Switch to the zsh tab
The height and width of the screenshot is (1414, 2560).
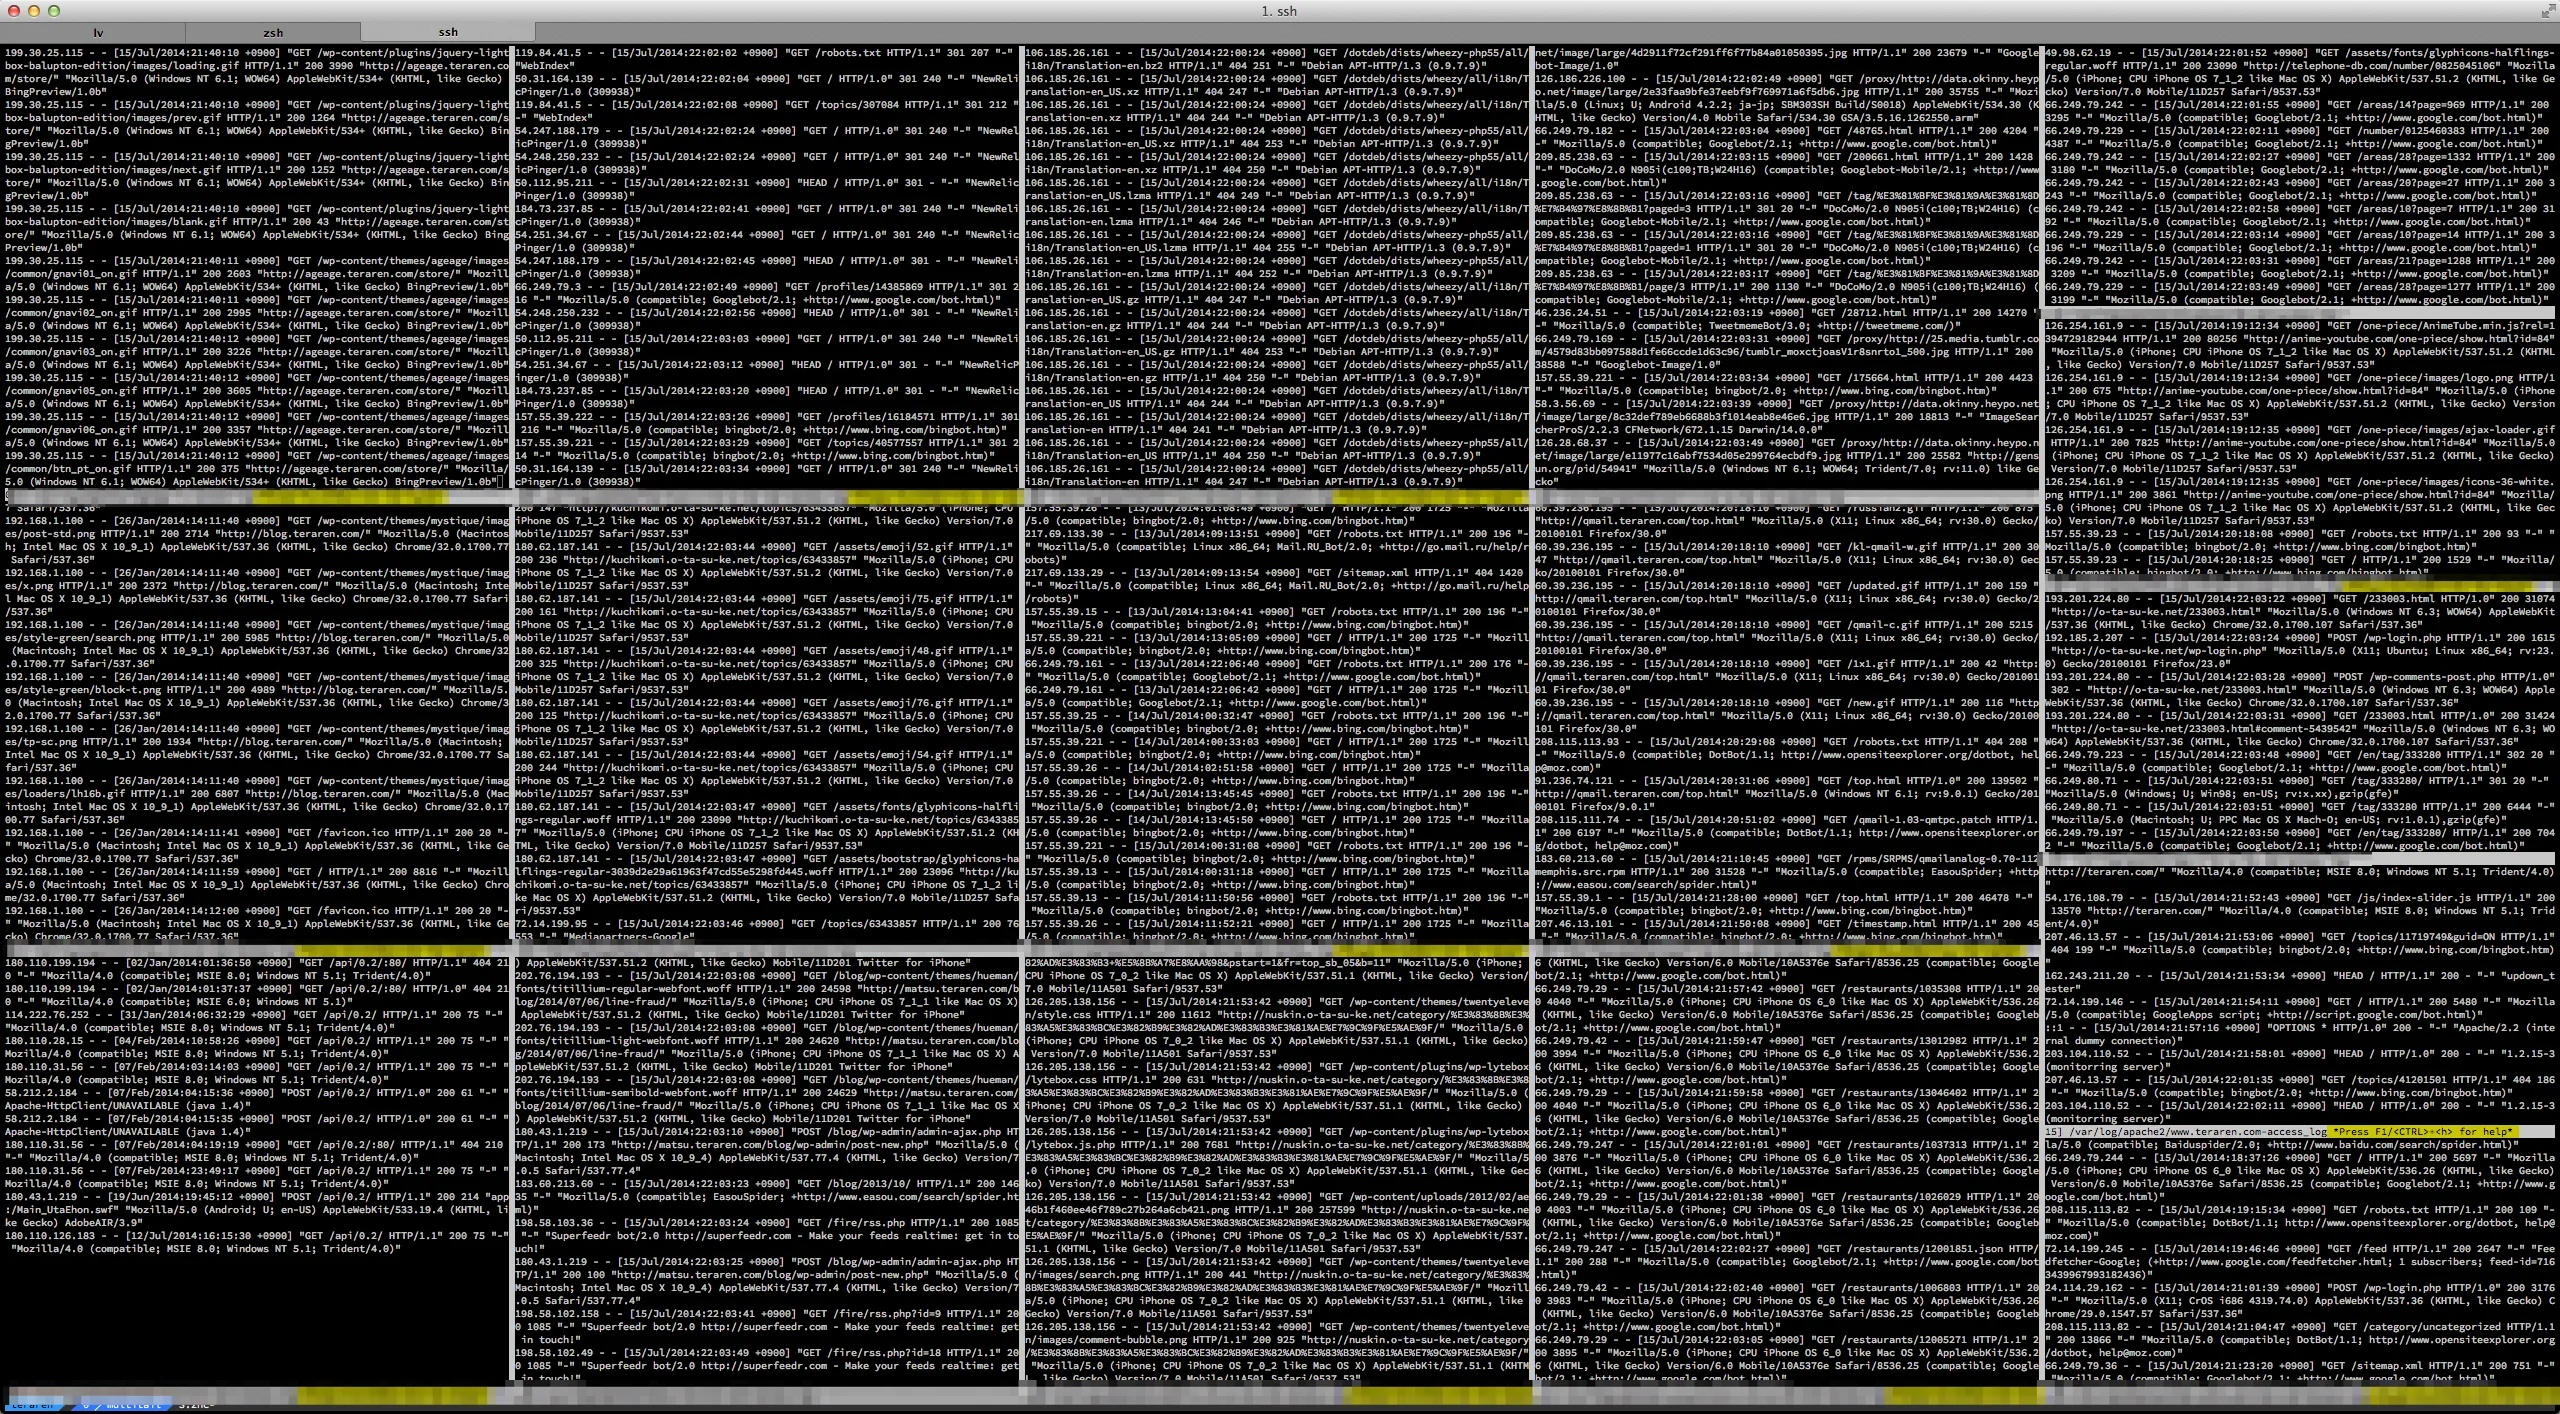coord(273,33)
